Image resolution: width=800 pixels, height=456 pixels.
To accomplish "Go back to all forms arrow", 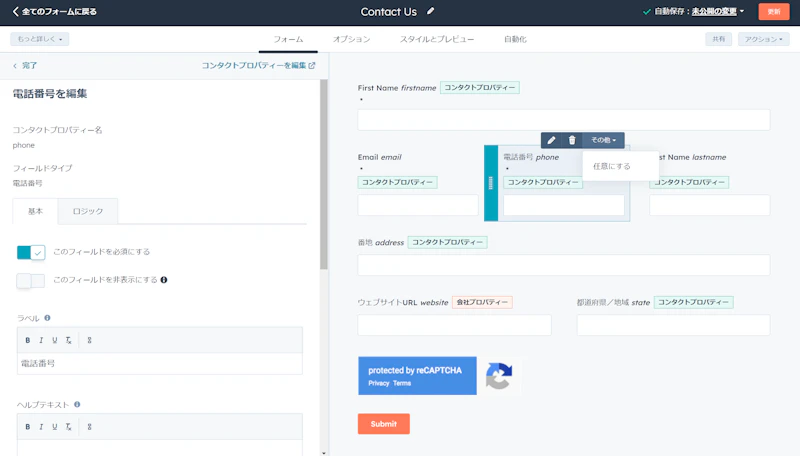I will point(15,11).
